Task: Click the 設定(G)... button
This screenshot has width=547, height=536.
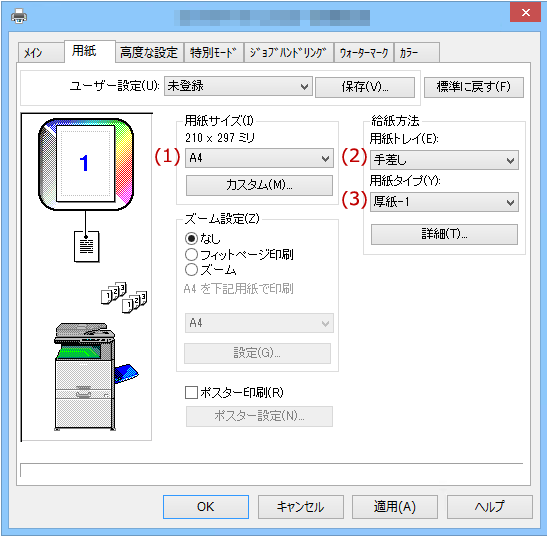Action: (x=257, y=353)
